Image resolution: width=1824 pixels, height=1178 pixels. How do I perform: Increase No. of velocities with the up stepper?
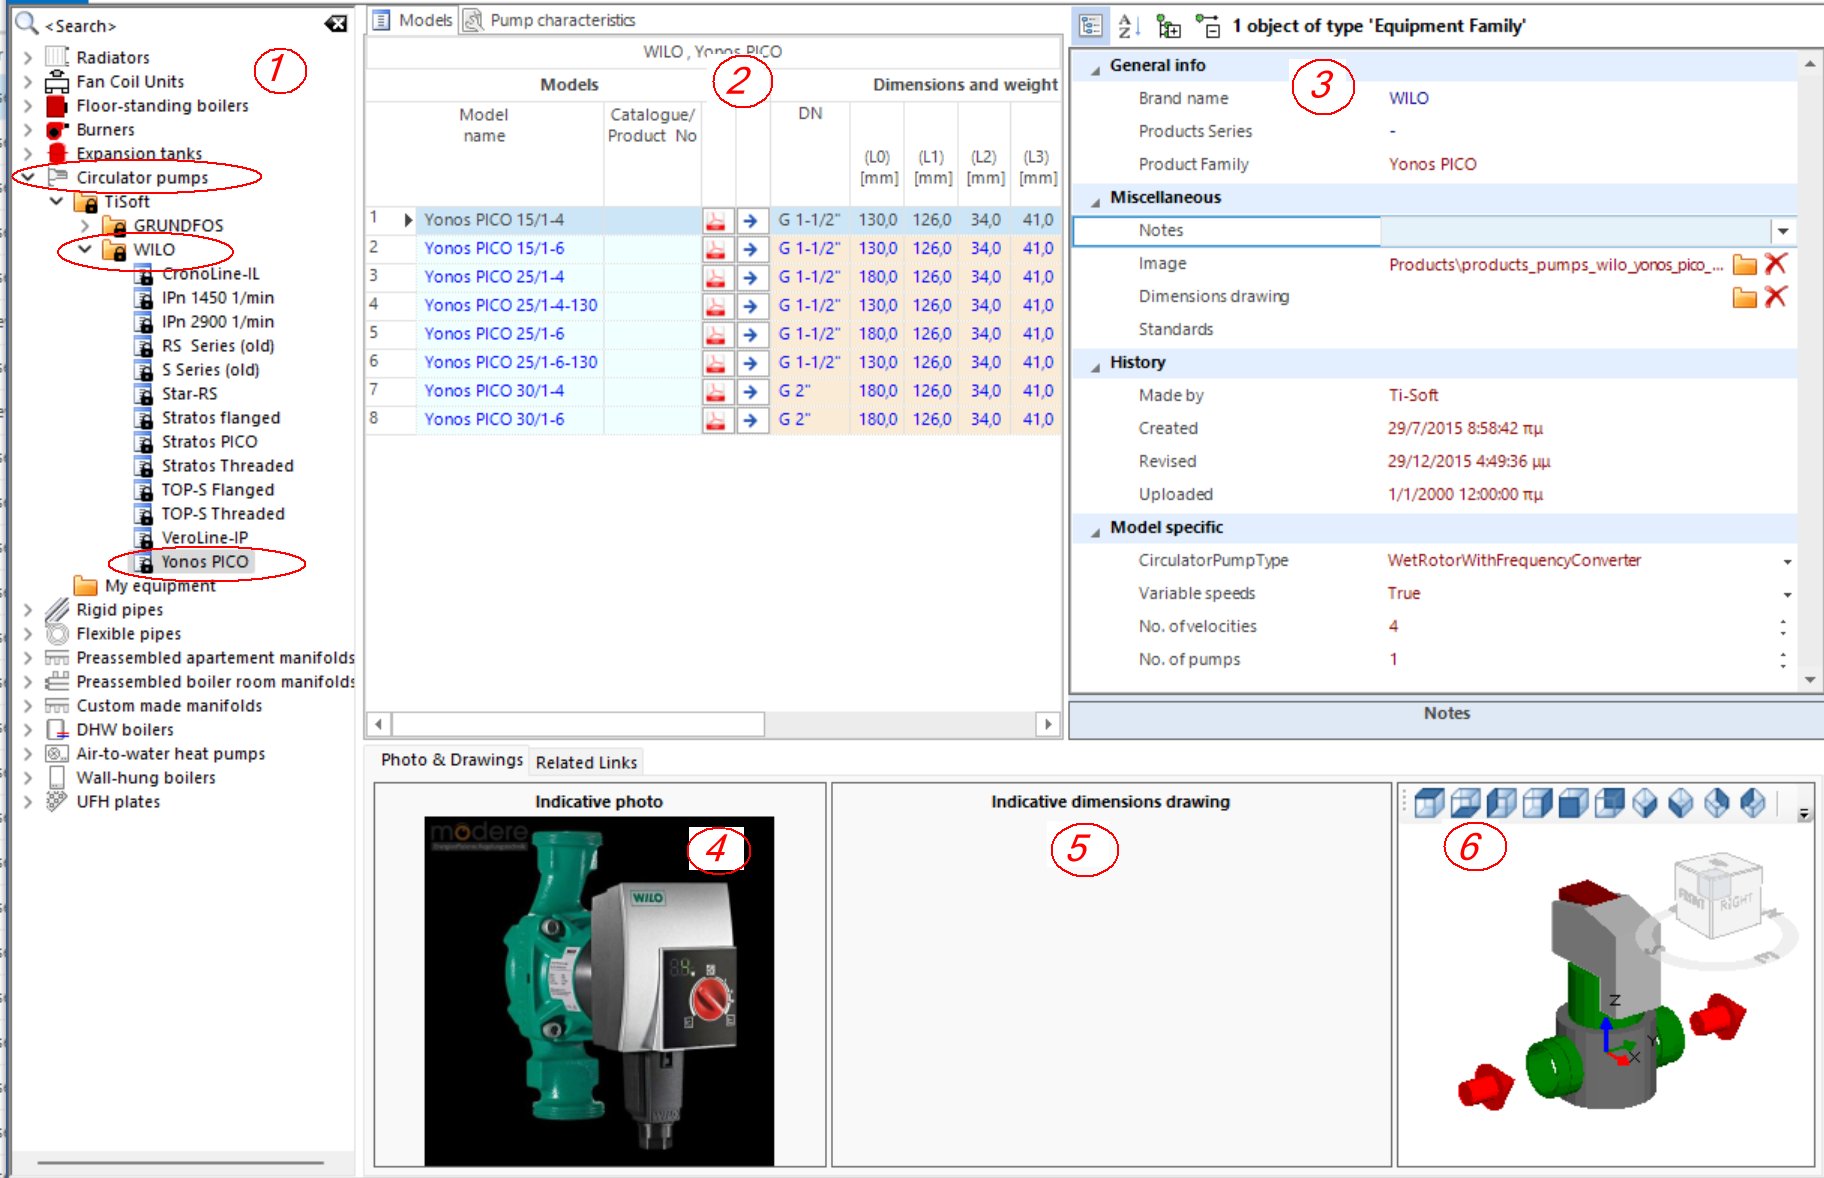[x=1784, y=621]
